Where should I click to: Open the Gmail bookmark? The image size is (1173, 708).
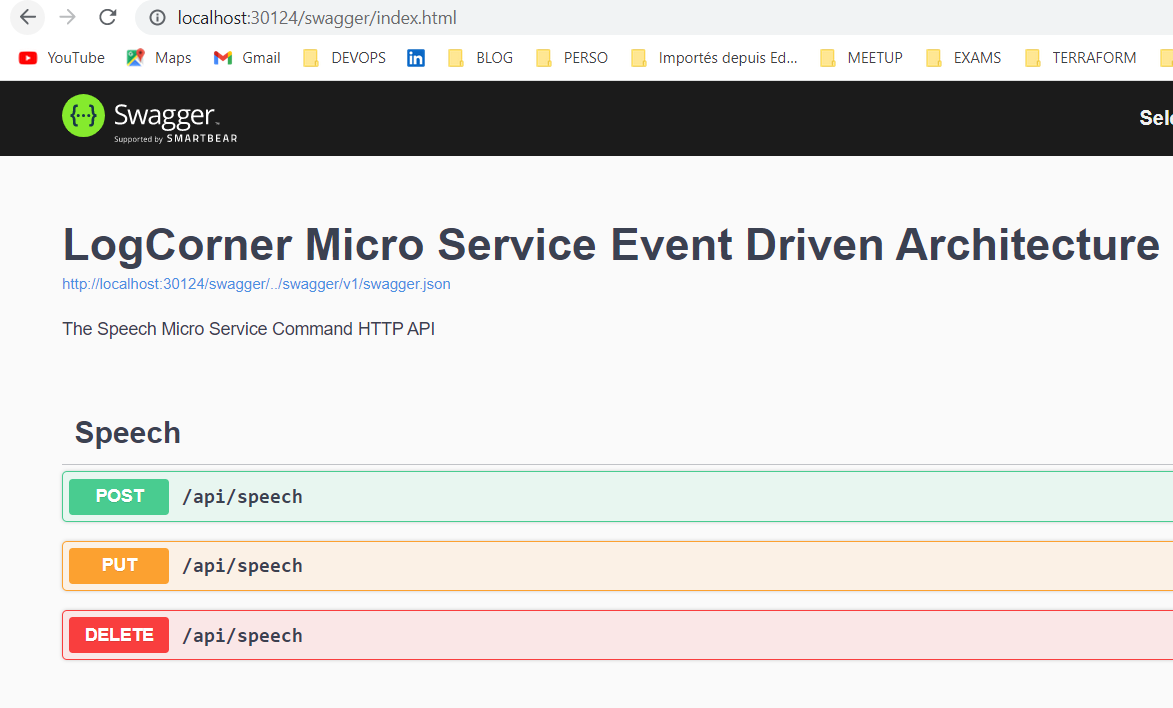tap(245, 57)
